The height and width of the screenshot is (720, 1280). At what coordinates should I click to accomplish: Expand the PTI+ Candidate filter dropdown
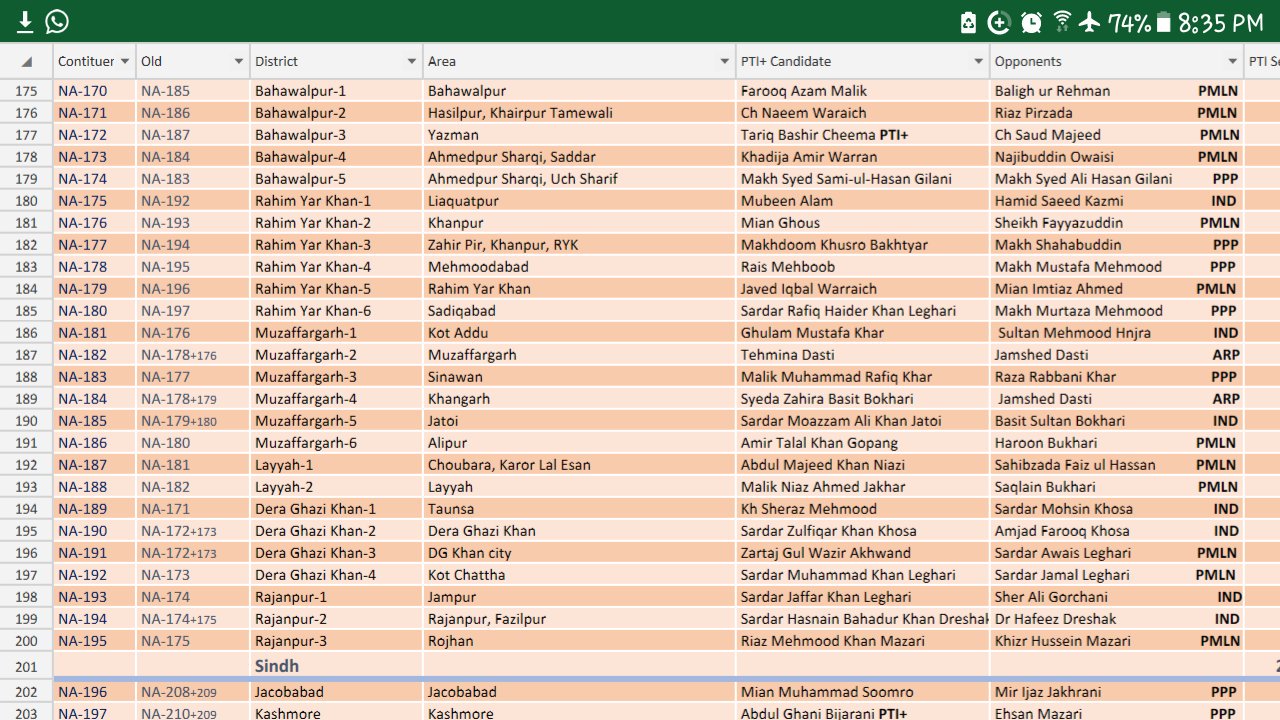point(979,62)
